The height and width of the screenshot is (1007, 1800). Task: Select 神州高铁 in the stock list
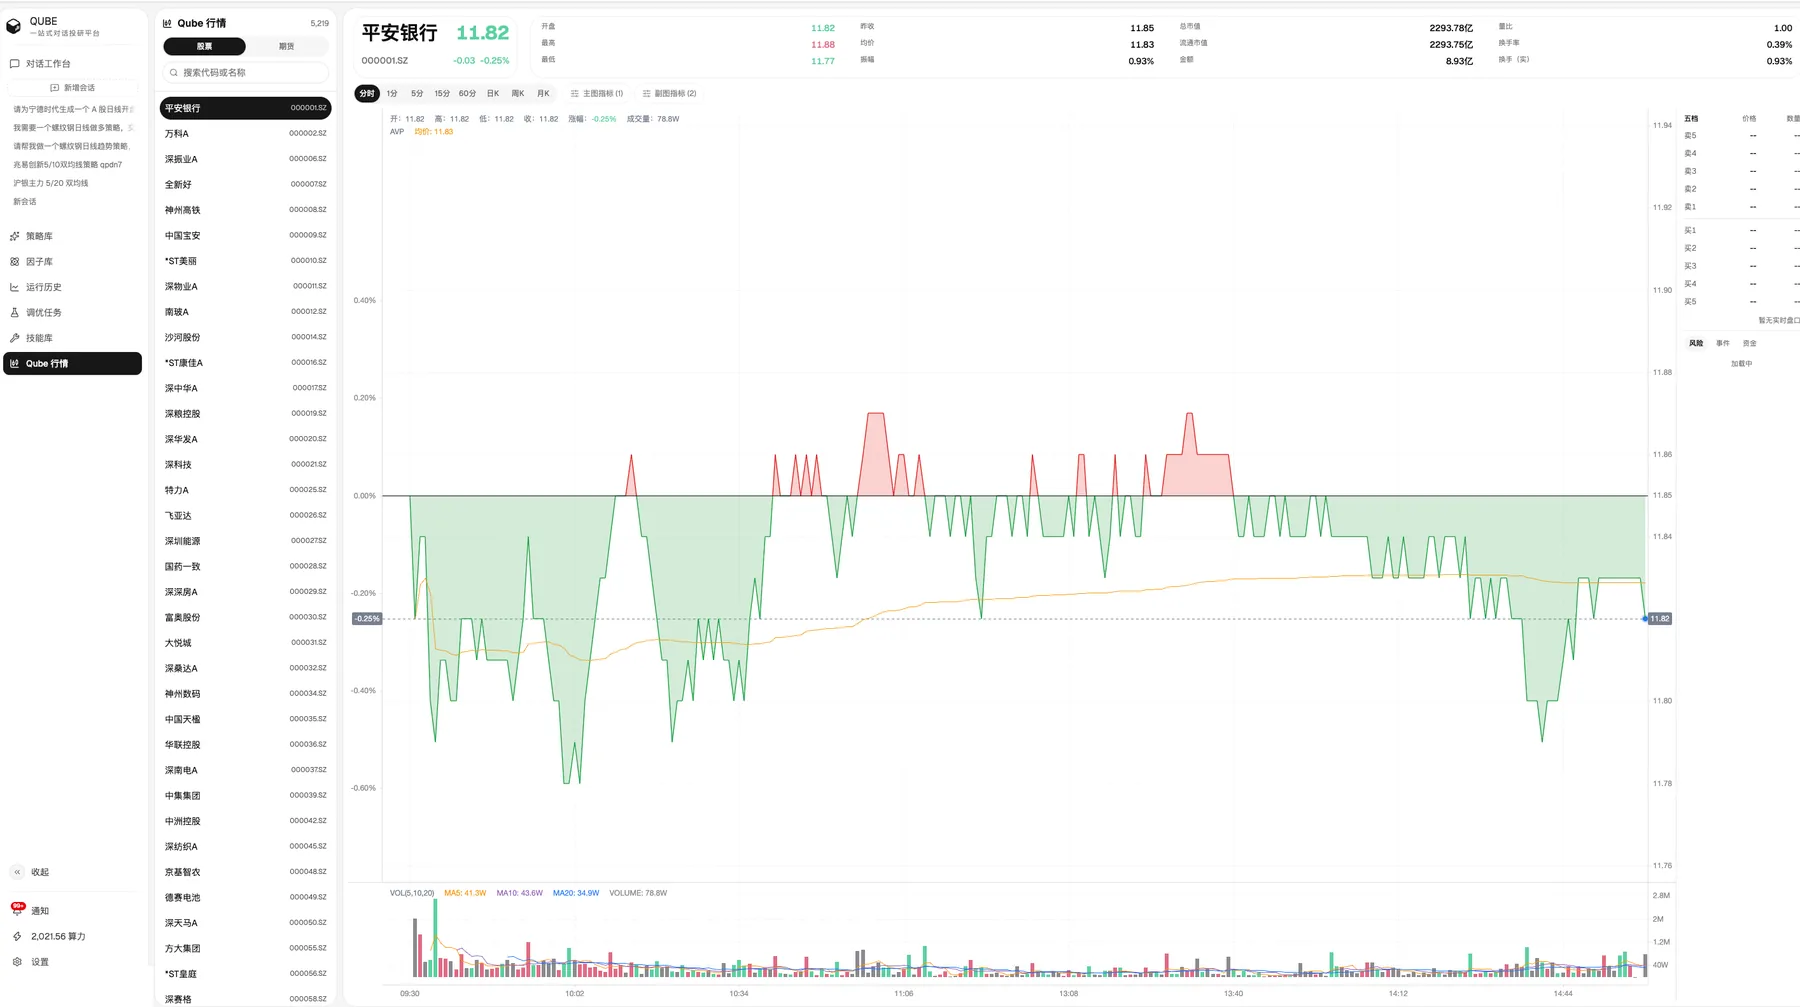click(x=246, y=210)
